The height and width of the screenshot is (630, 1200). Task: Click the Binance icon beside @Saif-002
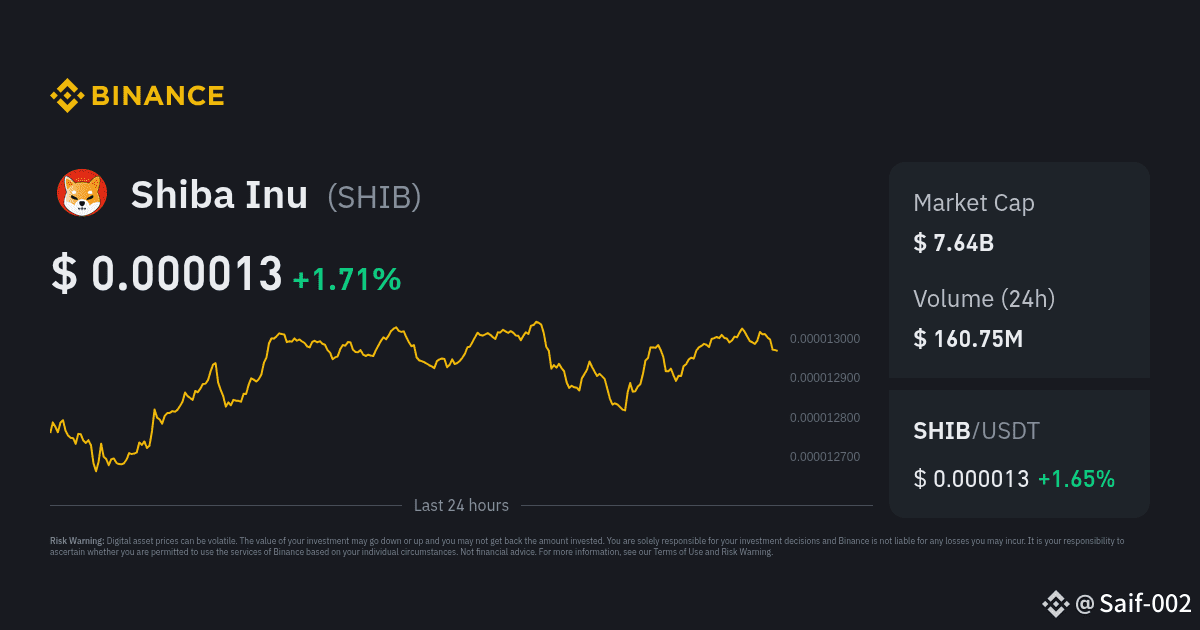(1056, 603)
